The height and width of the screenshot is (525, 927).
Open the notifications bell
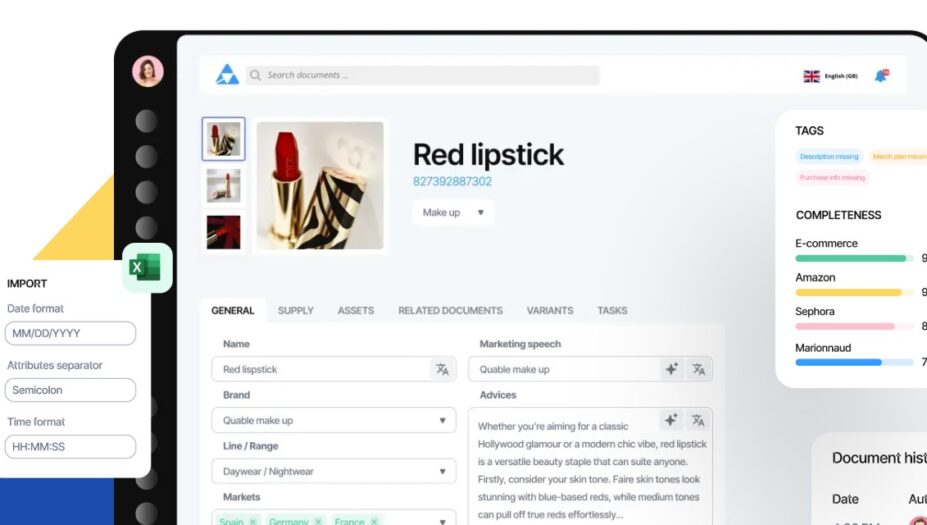tap(881, 76)
